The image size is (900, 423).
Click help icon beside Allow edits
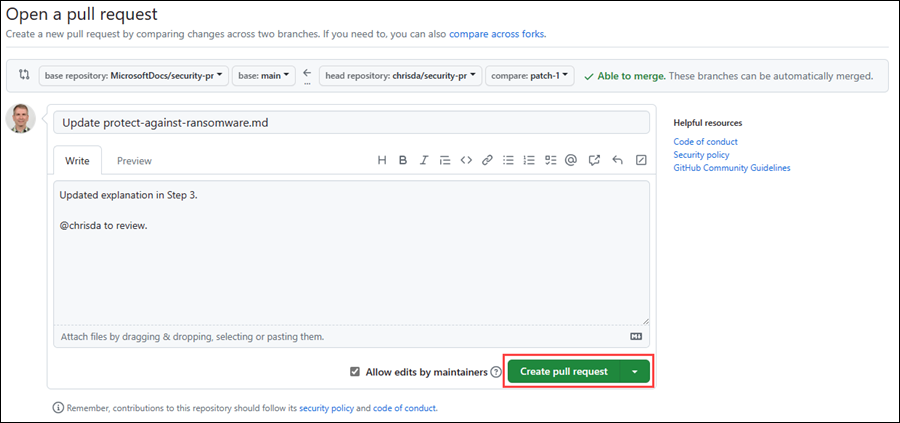(x=496, y=372)
